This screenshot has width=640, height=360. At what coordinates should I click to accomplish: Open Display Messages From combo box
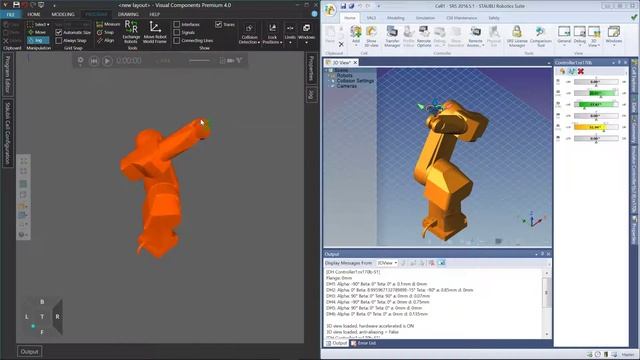coord(387,263)
